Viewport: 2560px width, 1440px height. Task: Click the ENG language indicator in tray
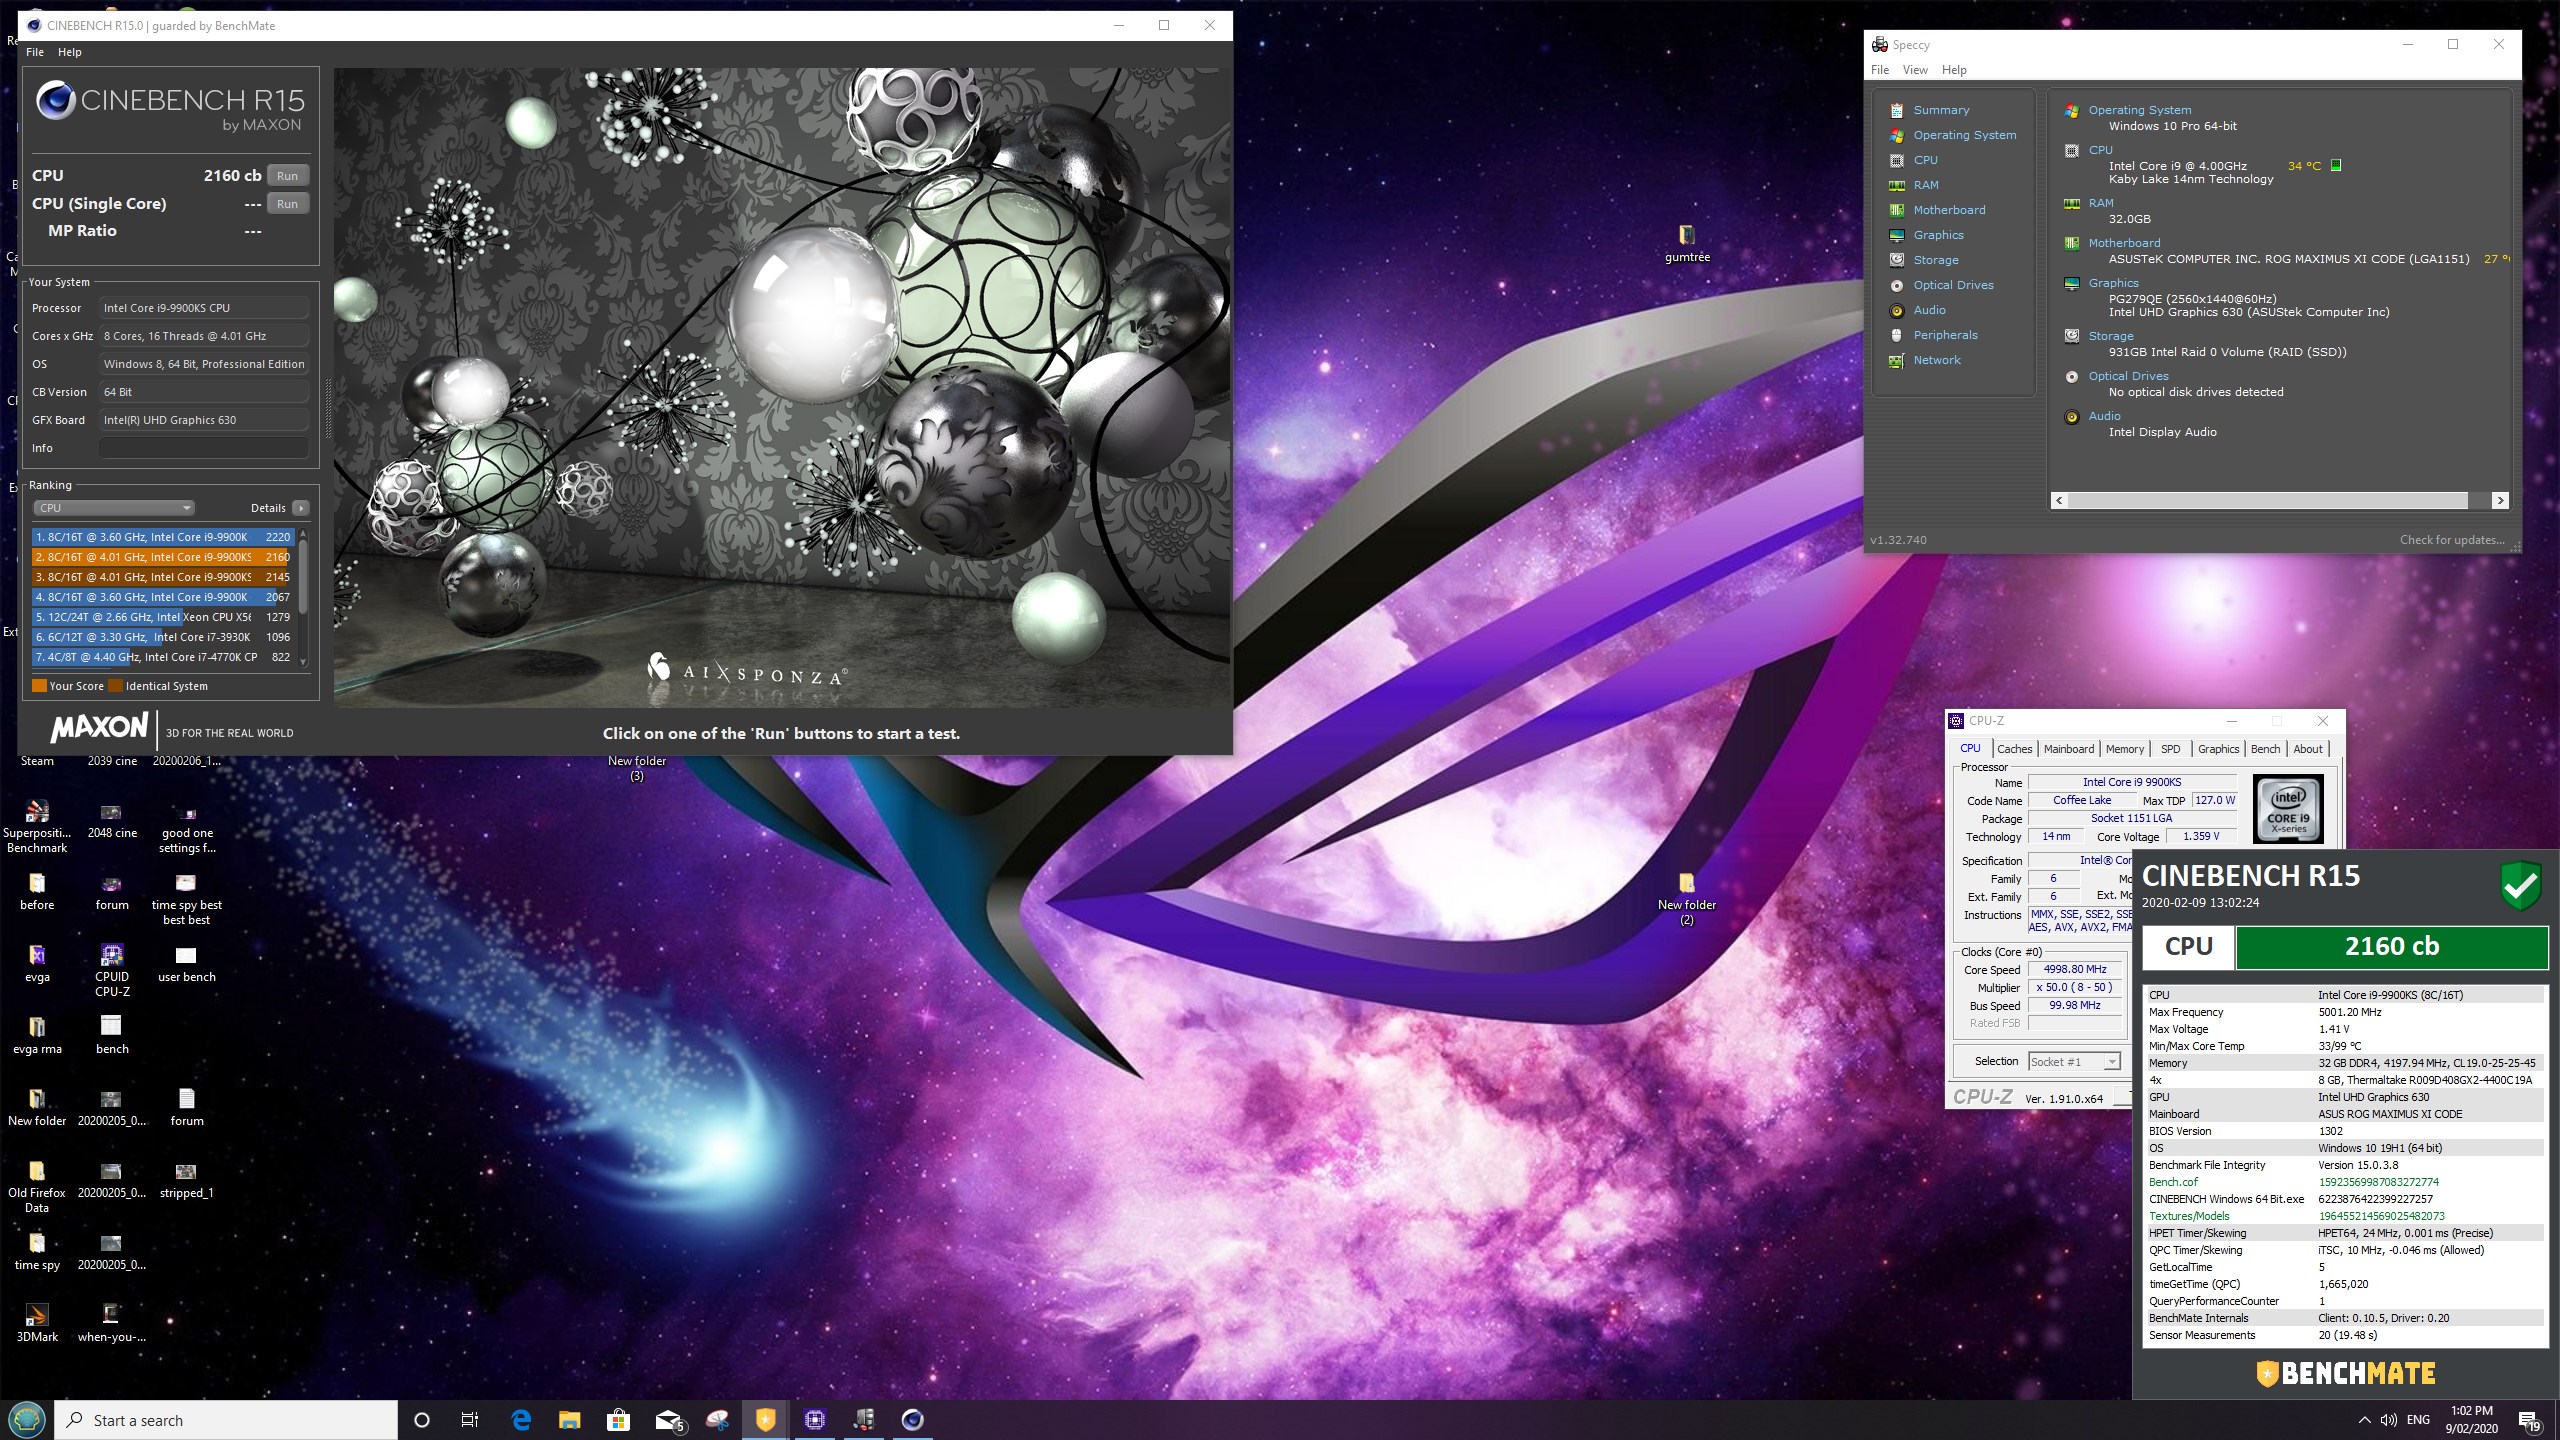(2418, 1420)
